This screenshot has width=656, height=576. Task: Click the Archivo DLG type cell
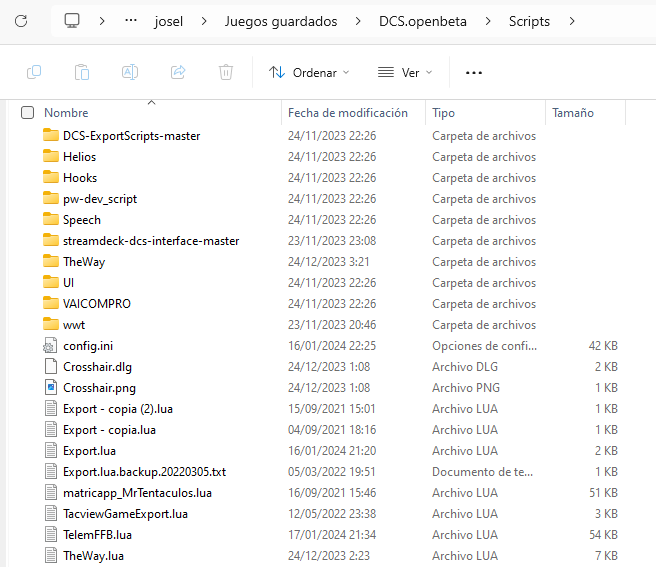click(x=465, y=366)
